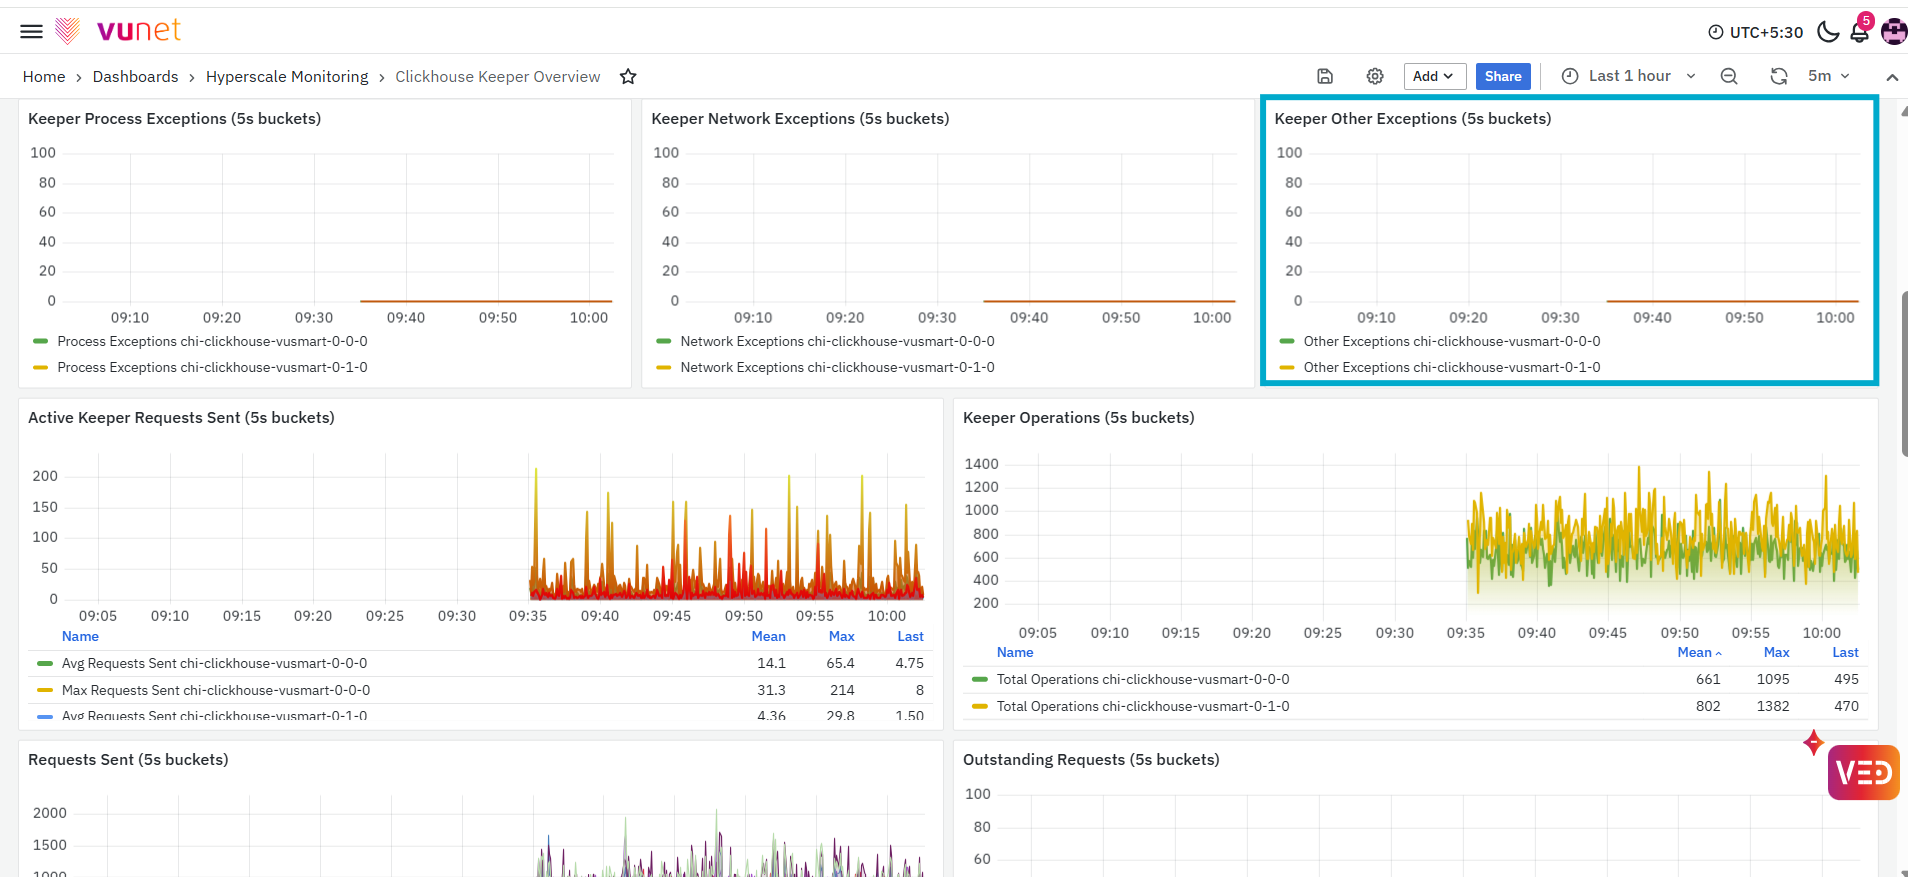
Task: Expand the Add dropdown menu
Action: (x=1434, y=76)
